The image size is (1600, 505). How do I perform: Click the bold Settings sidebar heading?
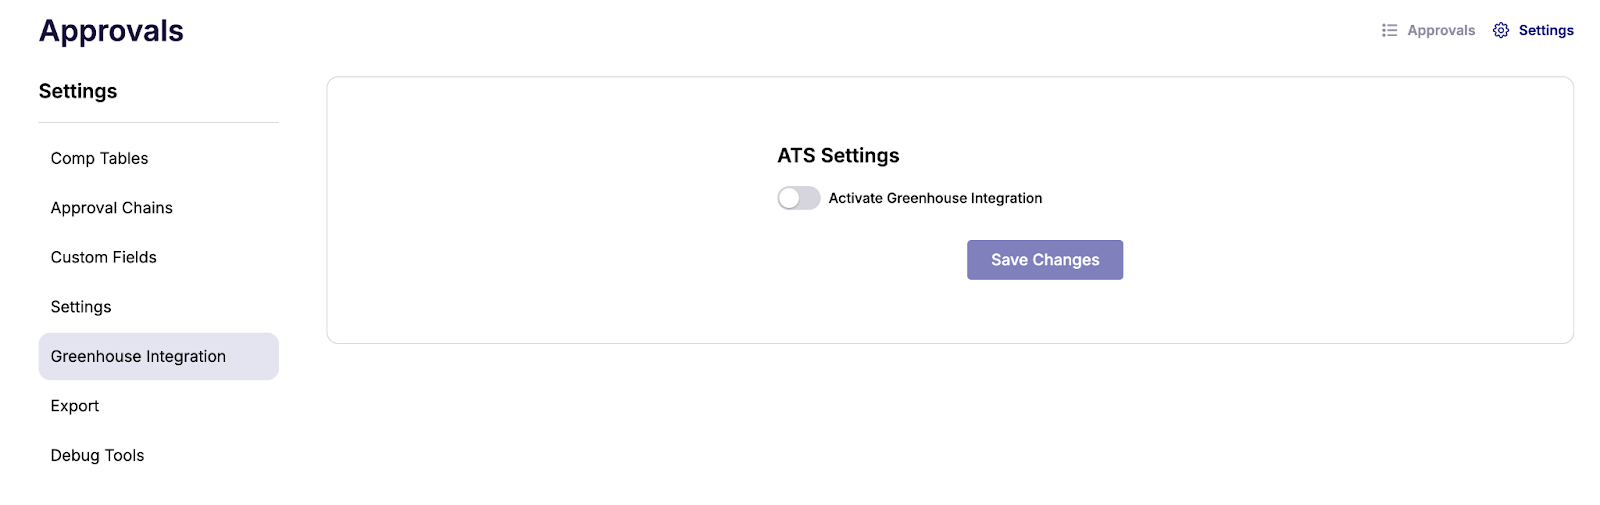(x=78, y=91)
